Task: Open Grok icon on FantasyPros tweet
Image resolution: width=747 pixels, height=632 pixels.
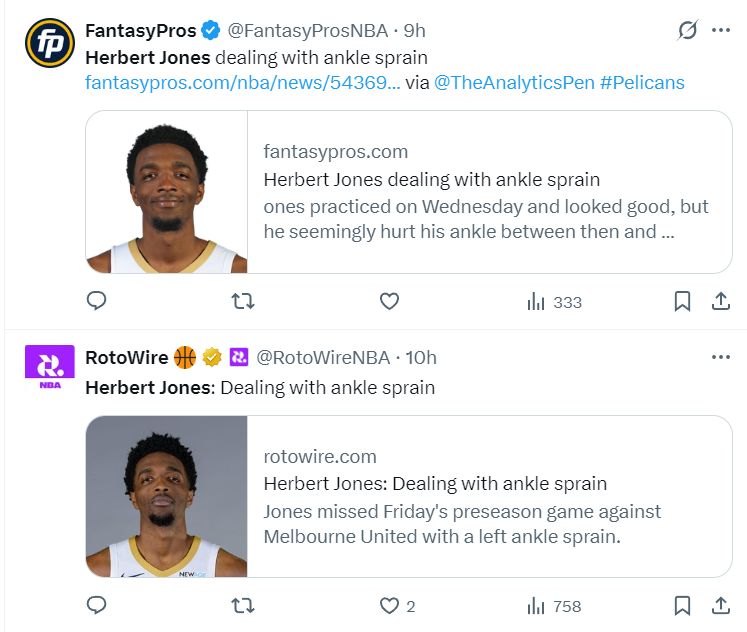Action: point(687,30)
